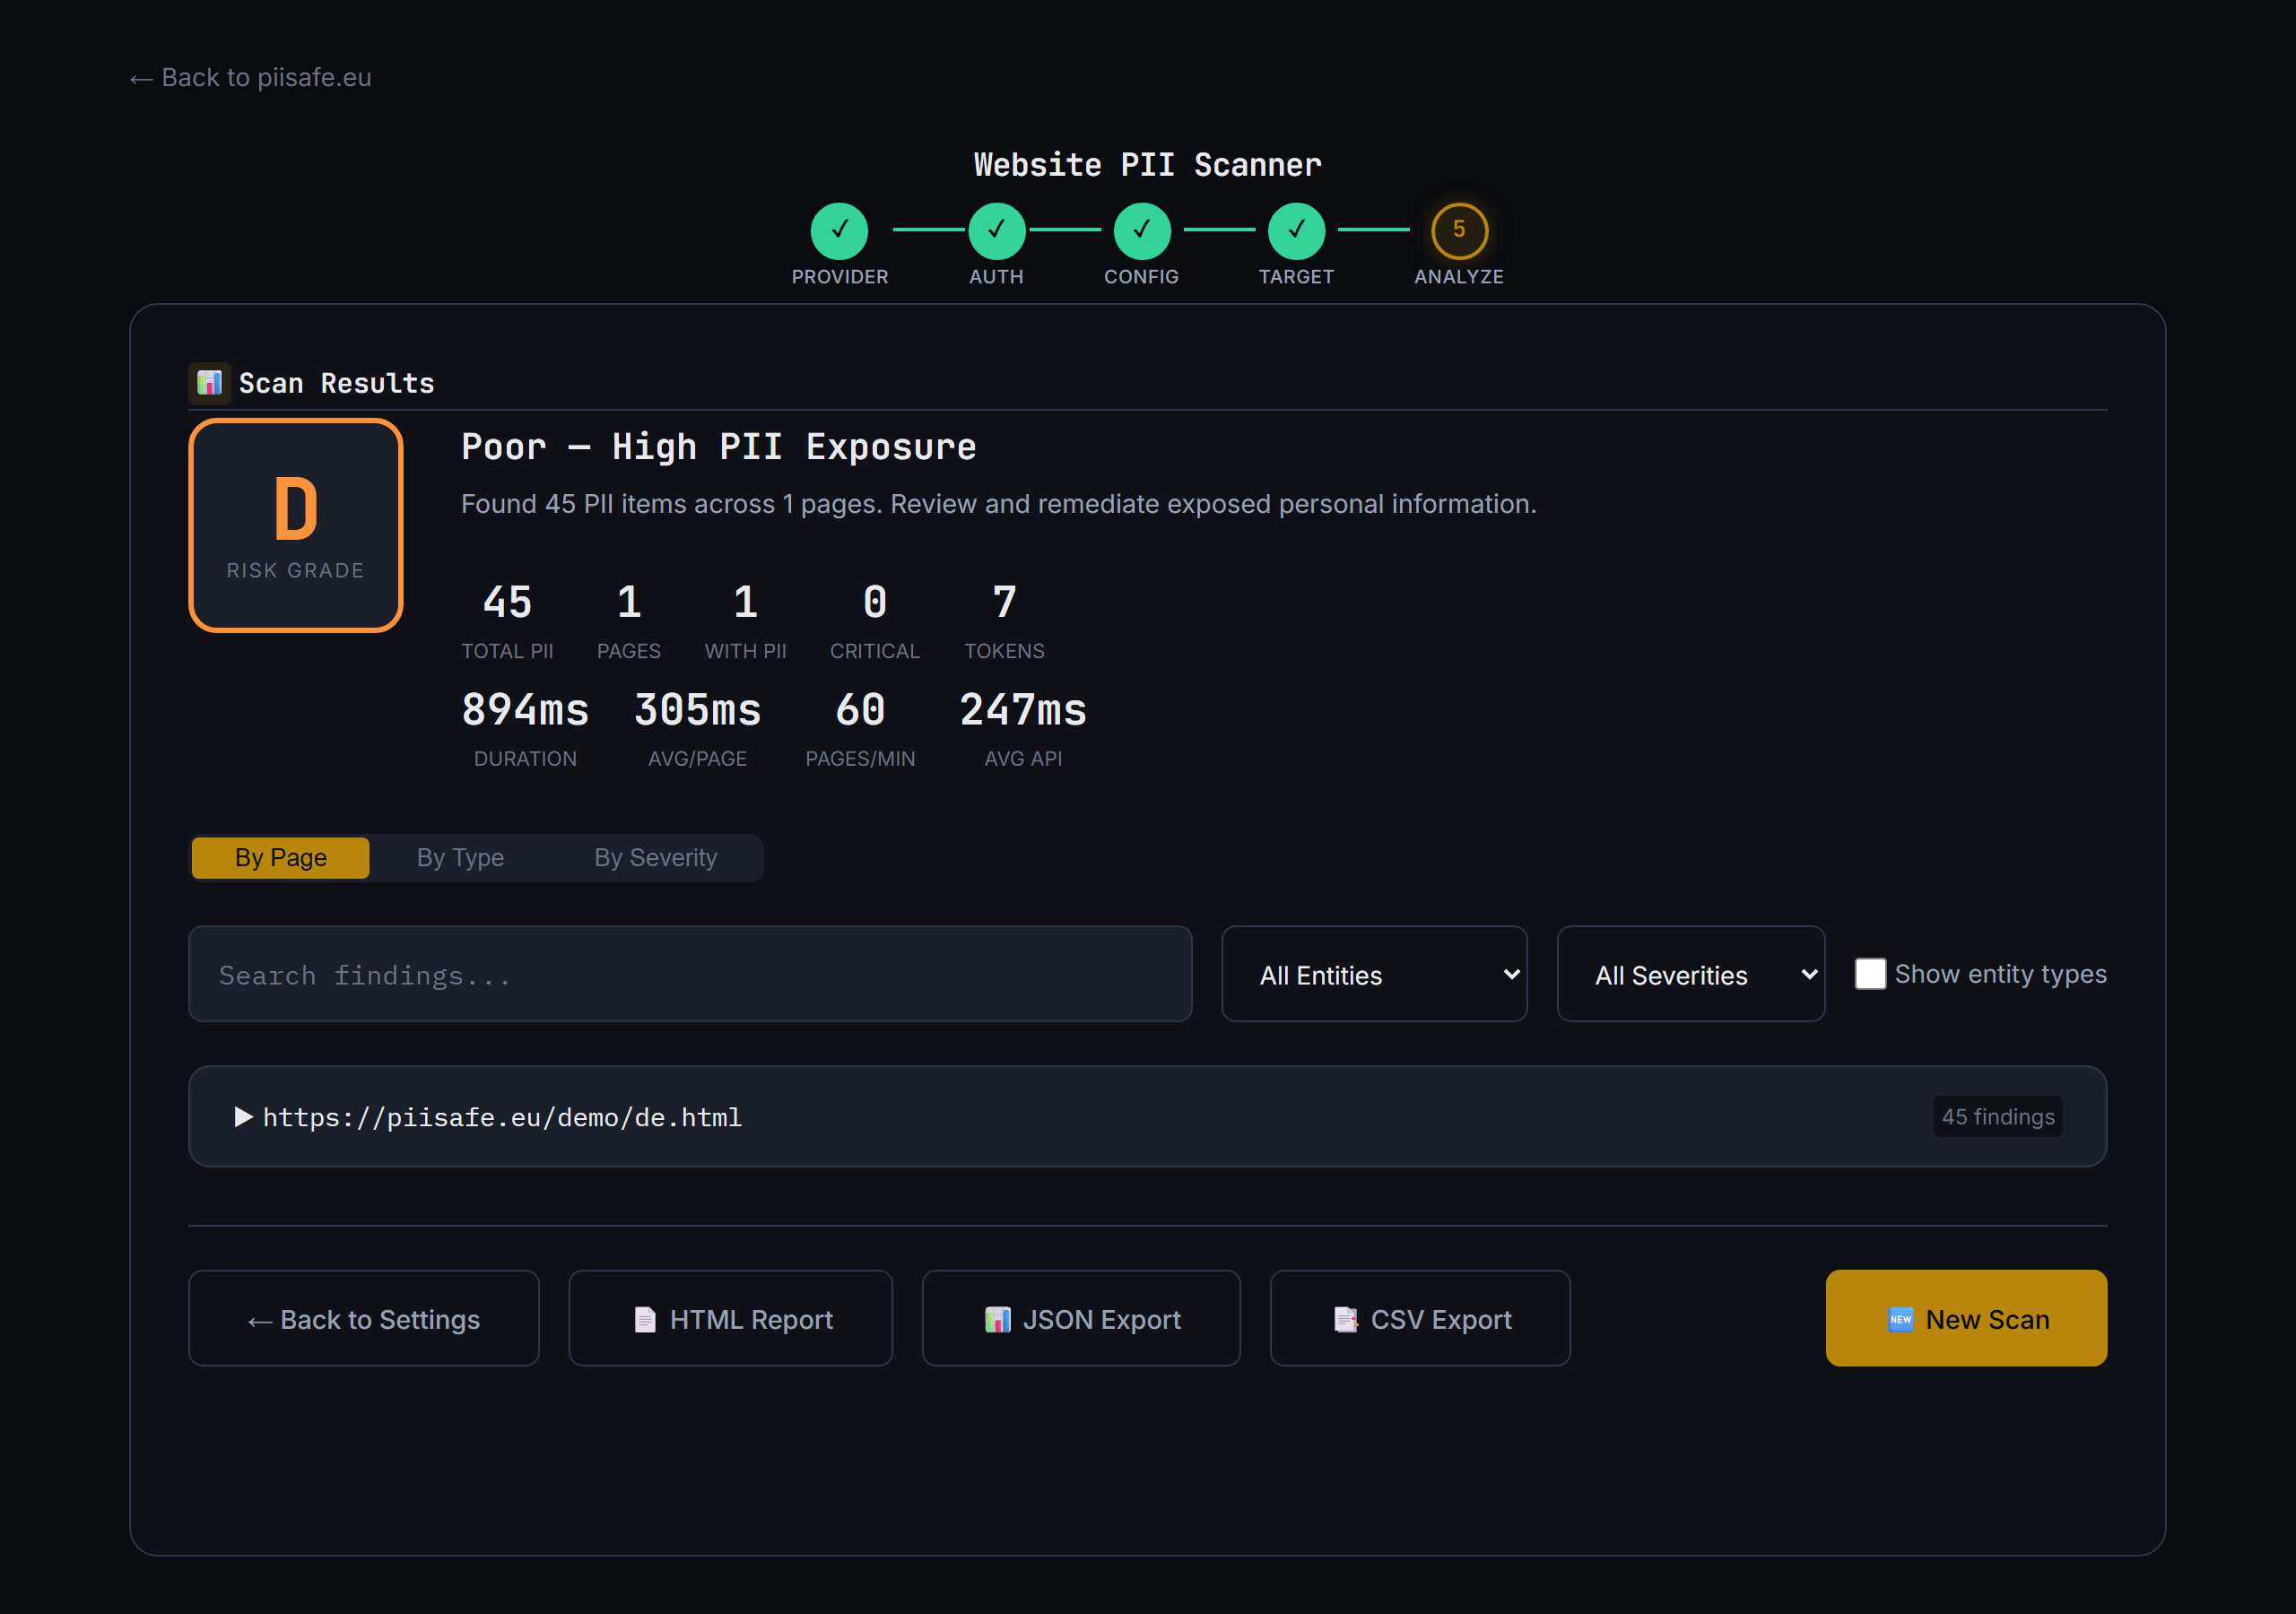Open the All Severities dropdown
Screen dimensions: 2296x1614
(x=1690, y=974)
